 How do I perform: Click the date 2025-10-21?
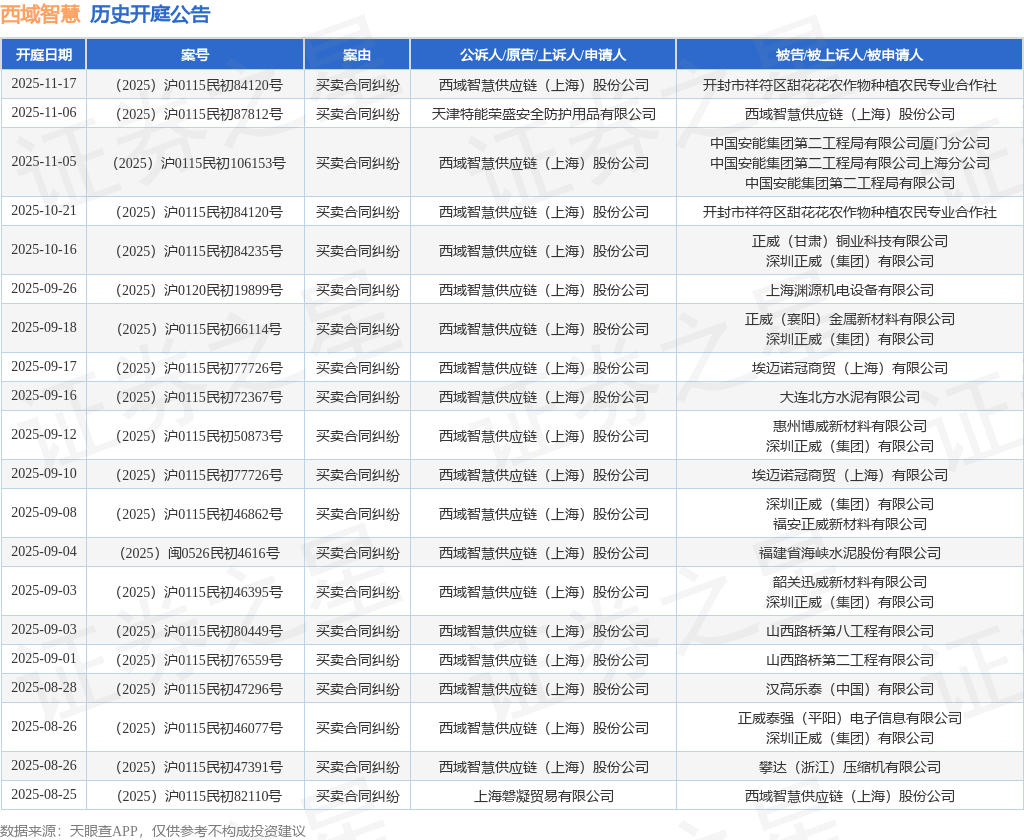pyautogui.click(x=44, y=211)
